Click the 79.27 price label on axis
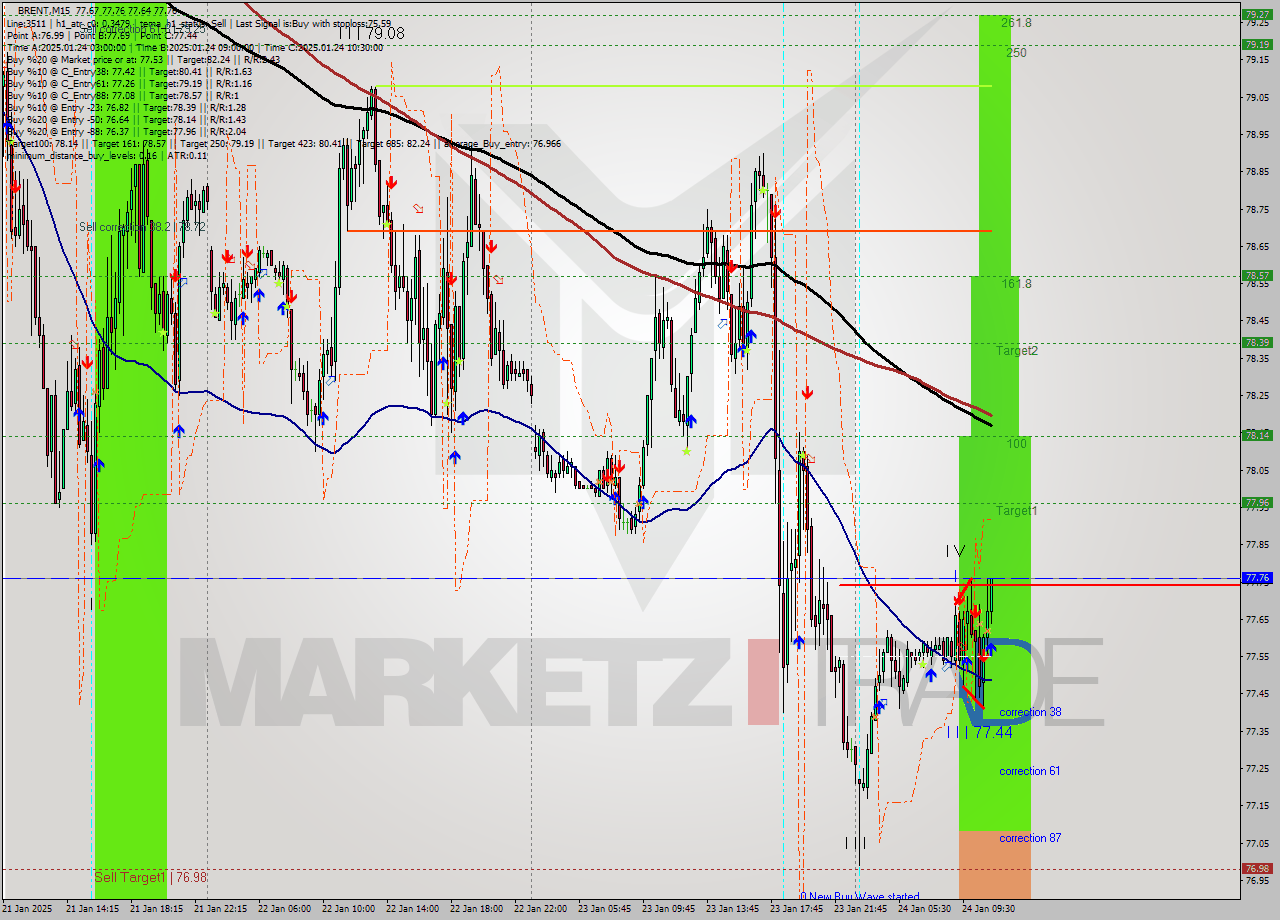The image size is (1280, 920). 1257,15
